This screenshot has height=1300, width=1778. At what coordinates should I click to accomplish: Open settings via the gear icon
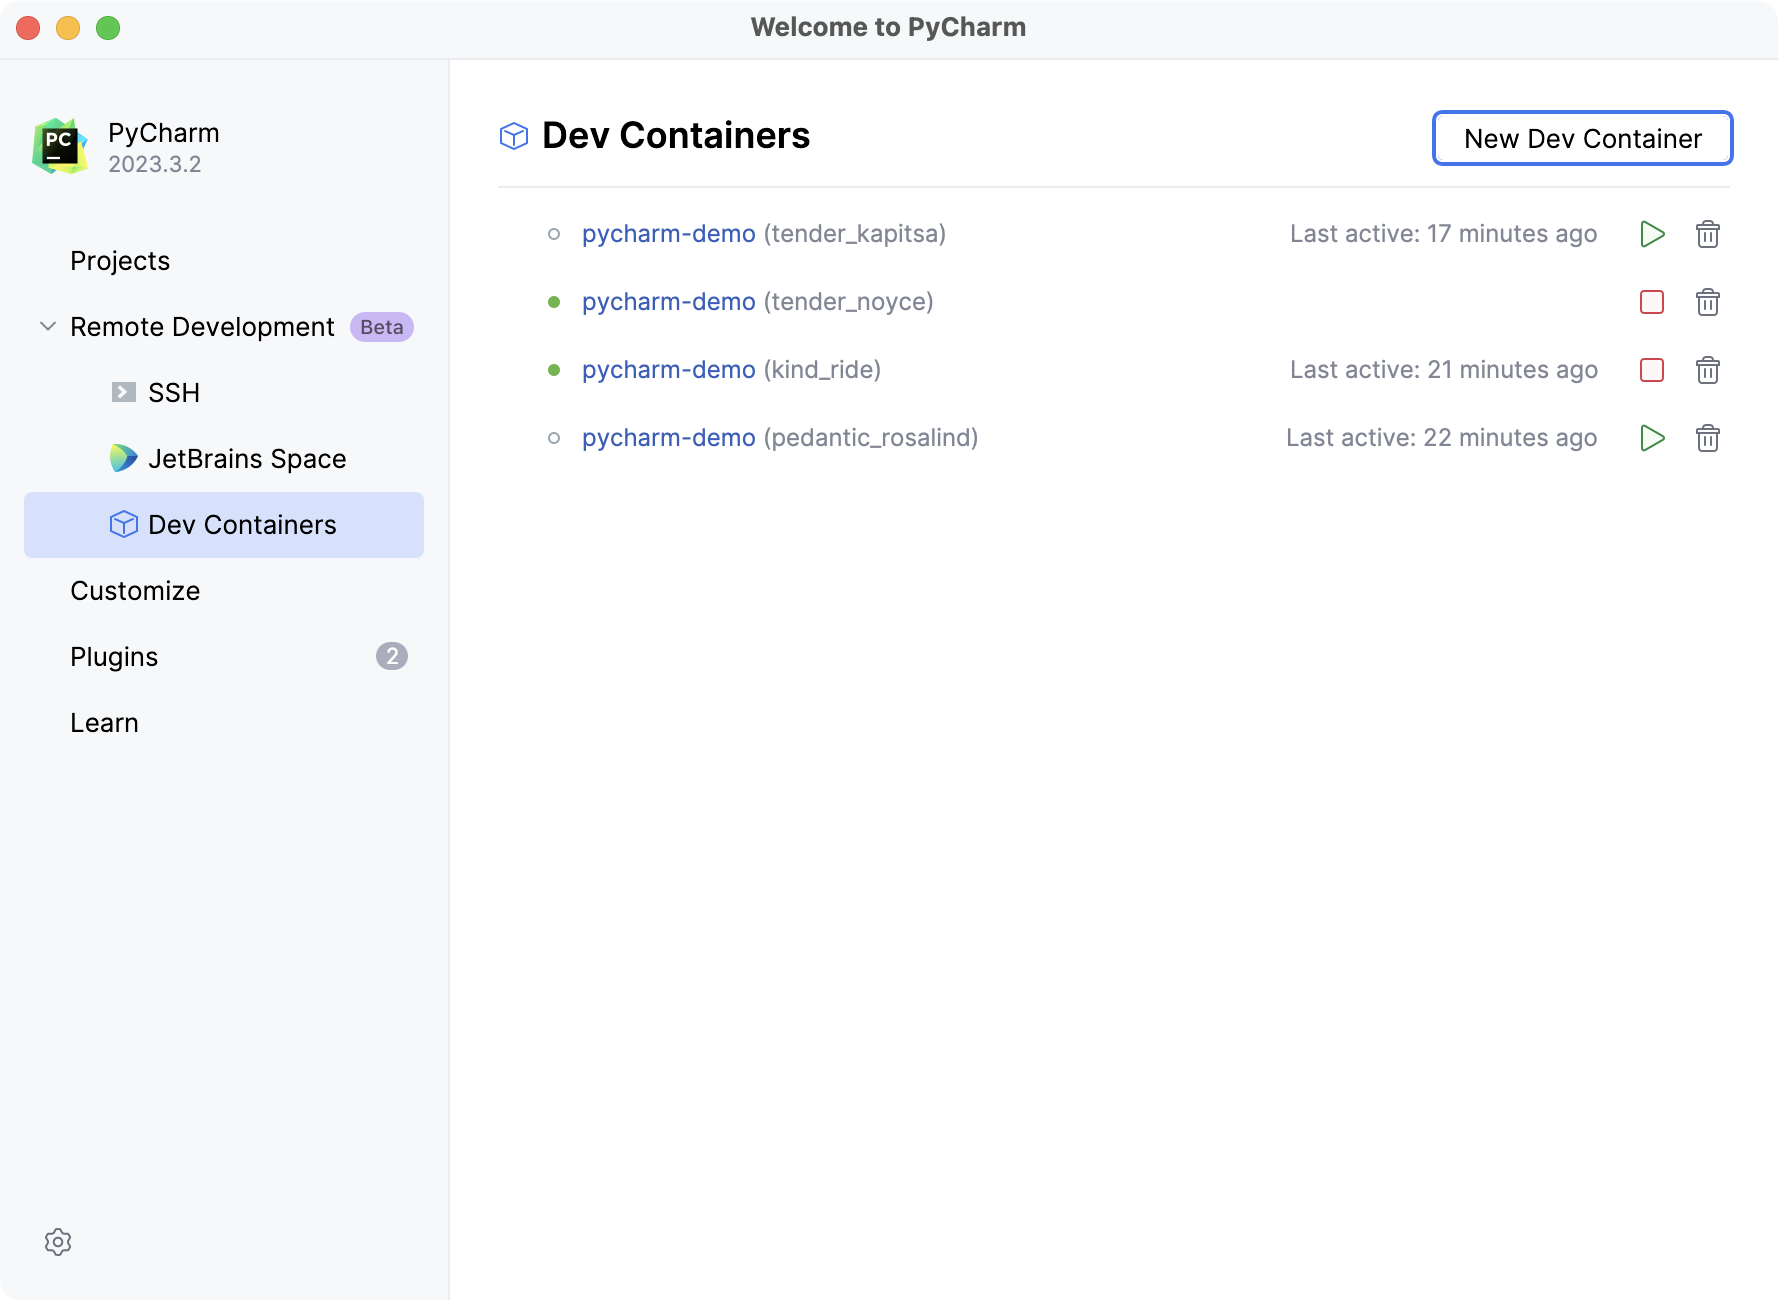59,1242
